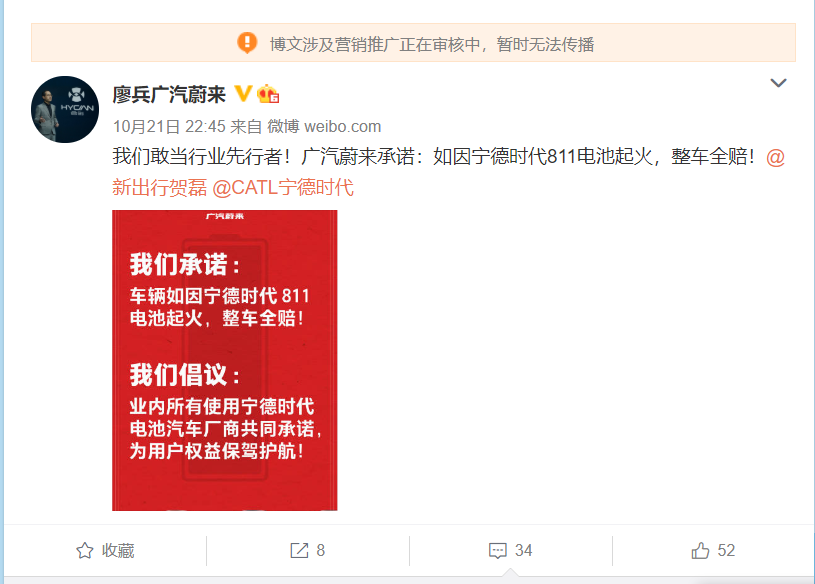The image size is (815, 584).
Task: Enlarge the red 我们承诺 poster image
Action: point(225,360)
